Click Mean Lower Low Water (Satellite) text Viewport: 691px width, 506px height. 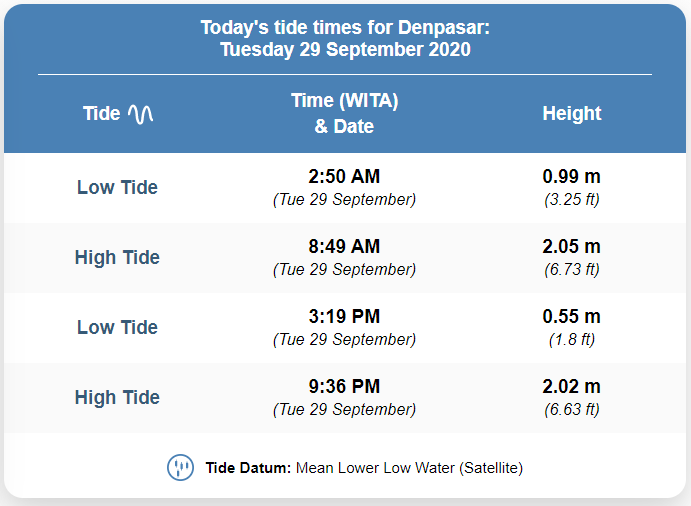click(409, 468)
